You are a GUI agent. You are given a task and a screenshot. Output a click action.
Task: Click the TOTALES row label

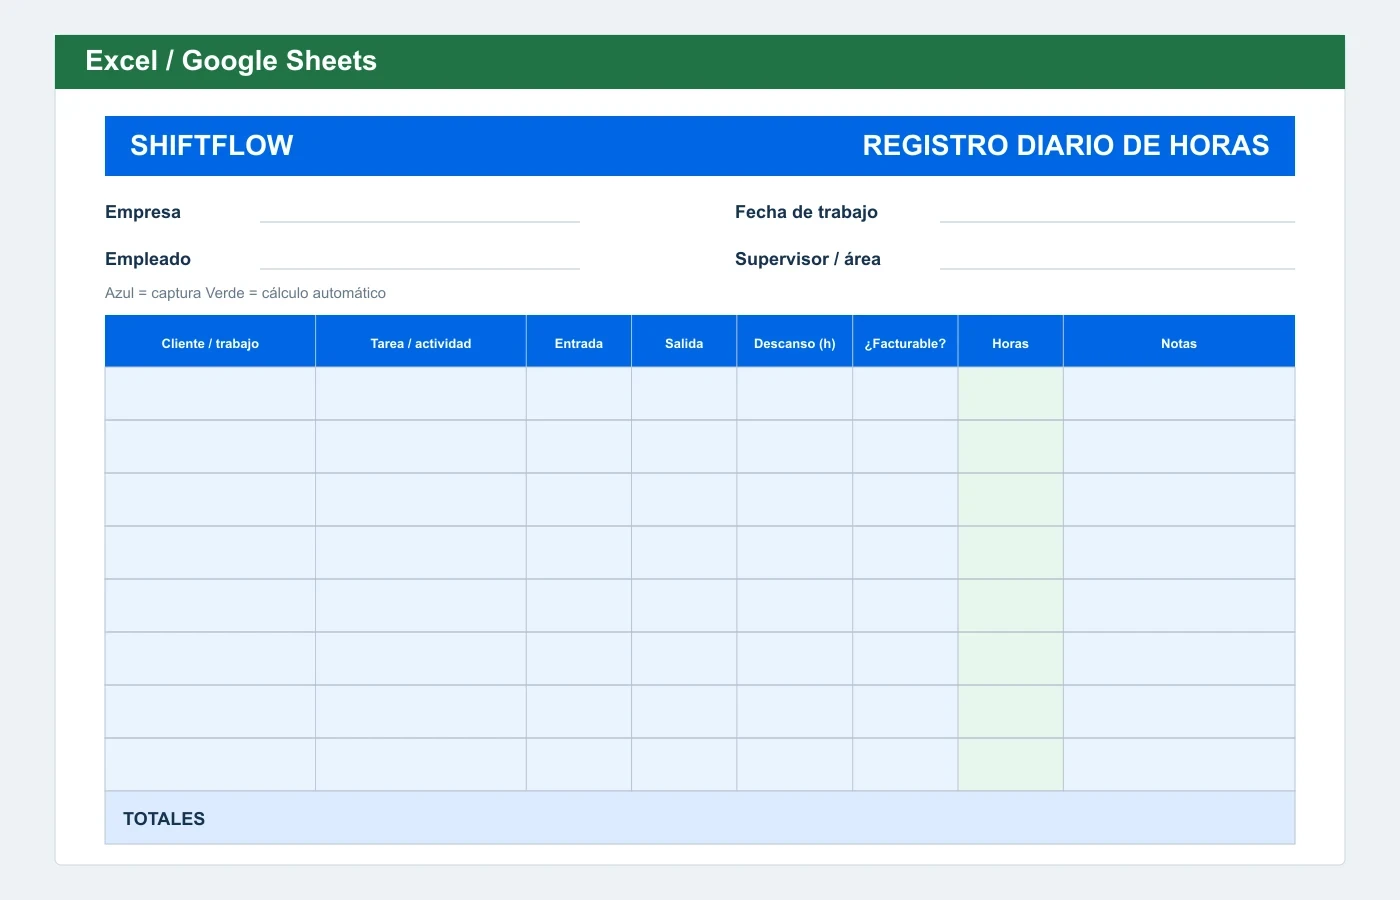pyautogui.click(x=164, y=819)
